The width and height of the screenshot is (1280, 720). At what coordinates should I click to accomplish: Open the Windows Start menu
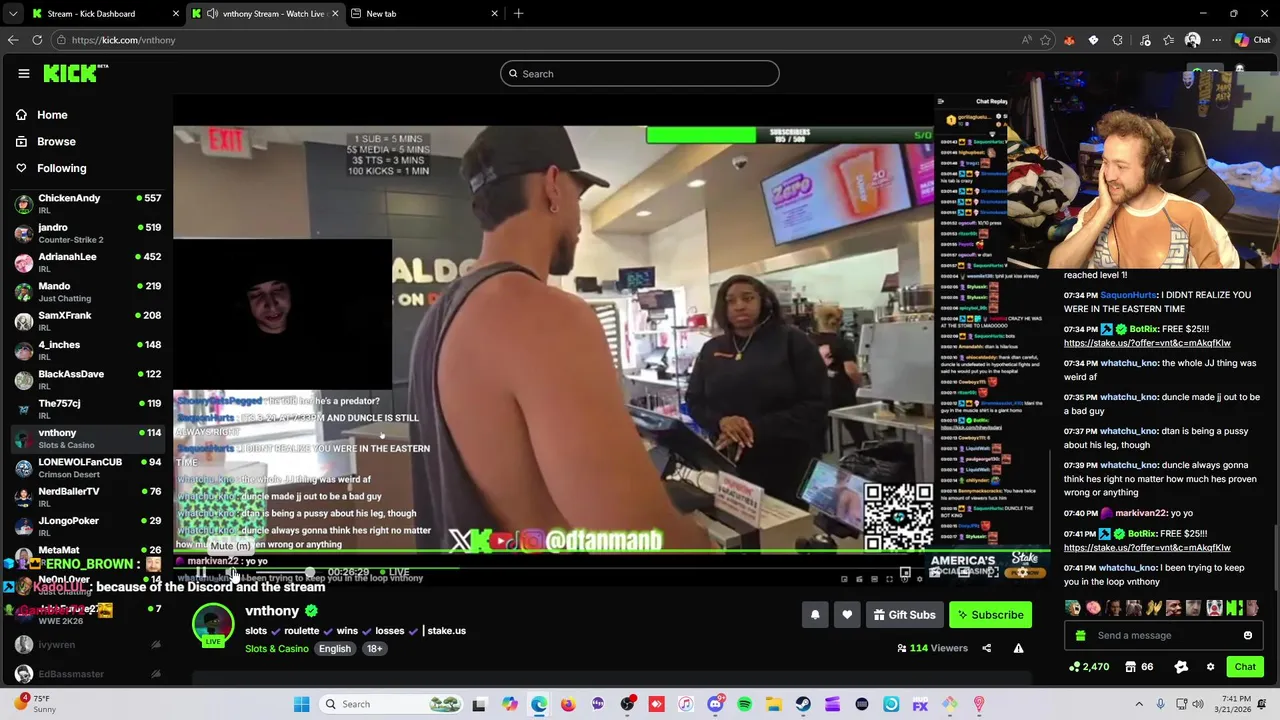pos(301,704)
